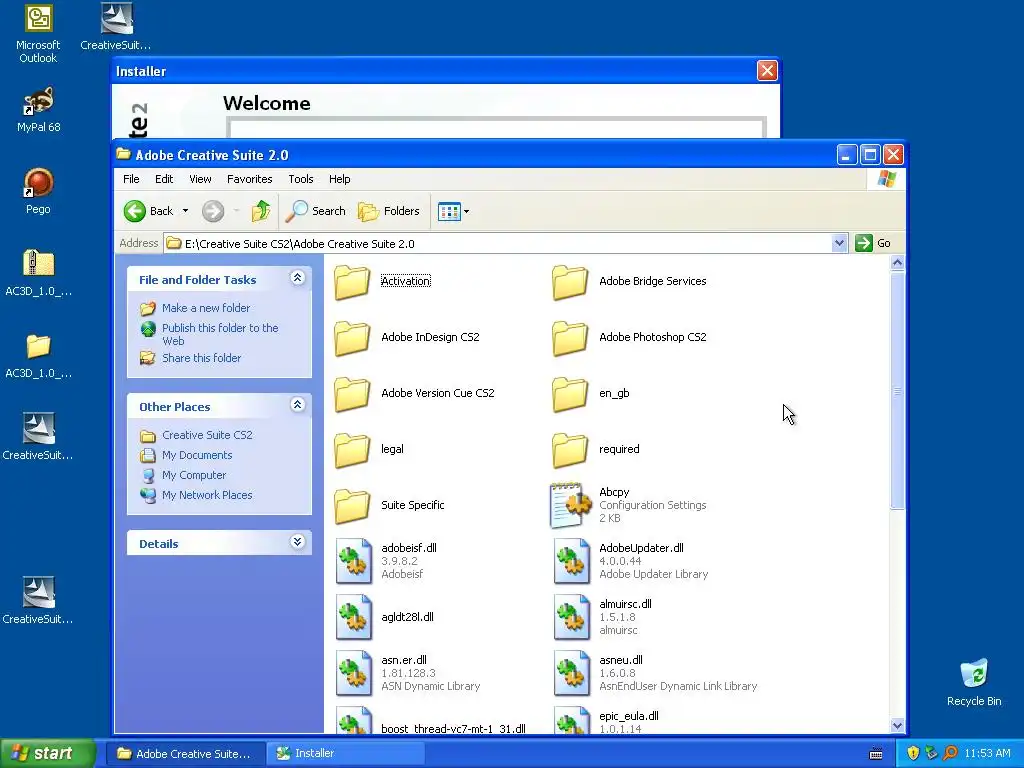This screenshot has width=1024, height=768.
Task: Close the Installer window
Action: 767,71
